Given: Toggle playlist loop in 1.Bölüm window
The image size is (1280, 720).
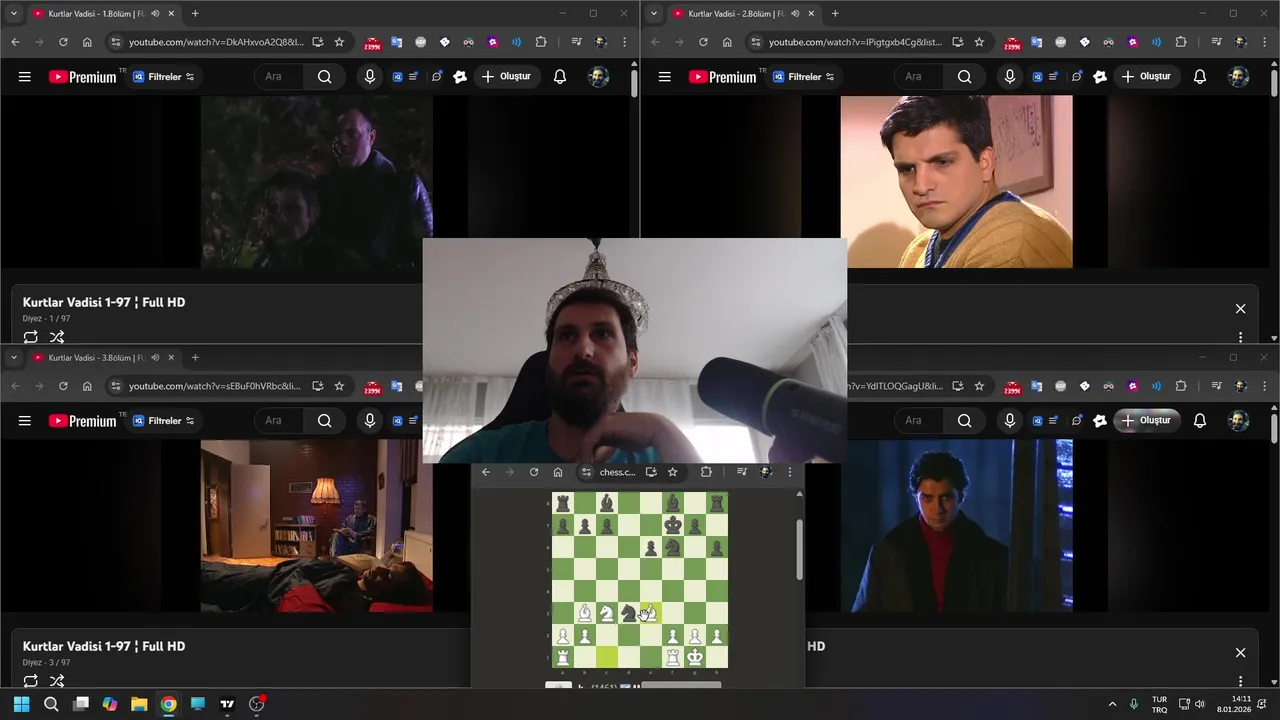Looking at the screenshot, I should coord(31,337).
